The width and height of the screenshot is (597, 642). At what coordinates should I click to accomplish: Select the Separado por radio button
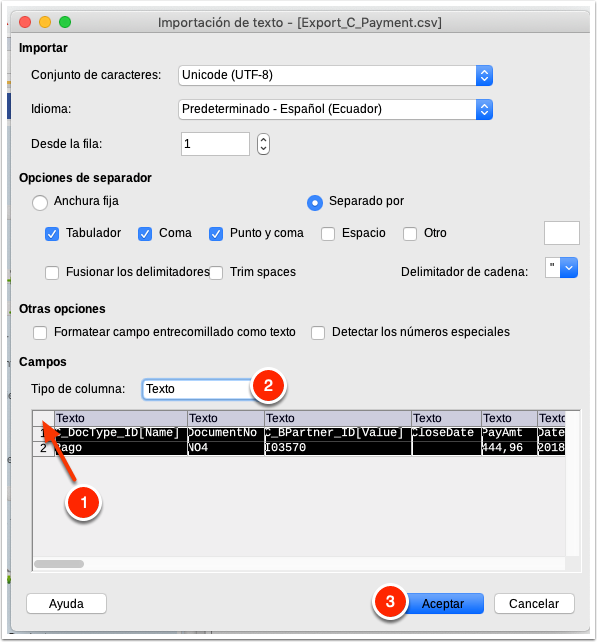point(315,203)
